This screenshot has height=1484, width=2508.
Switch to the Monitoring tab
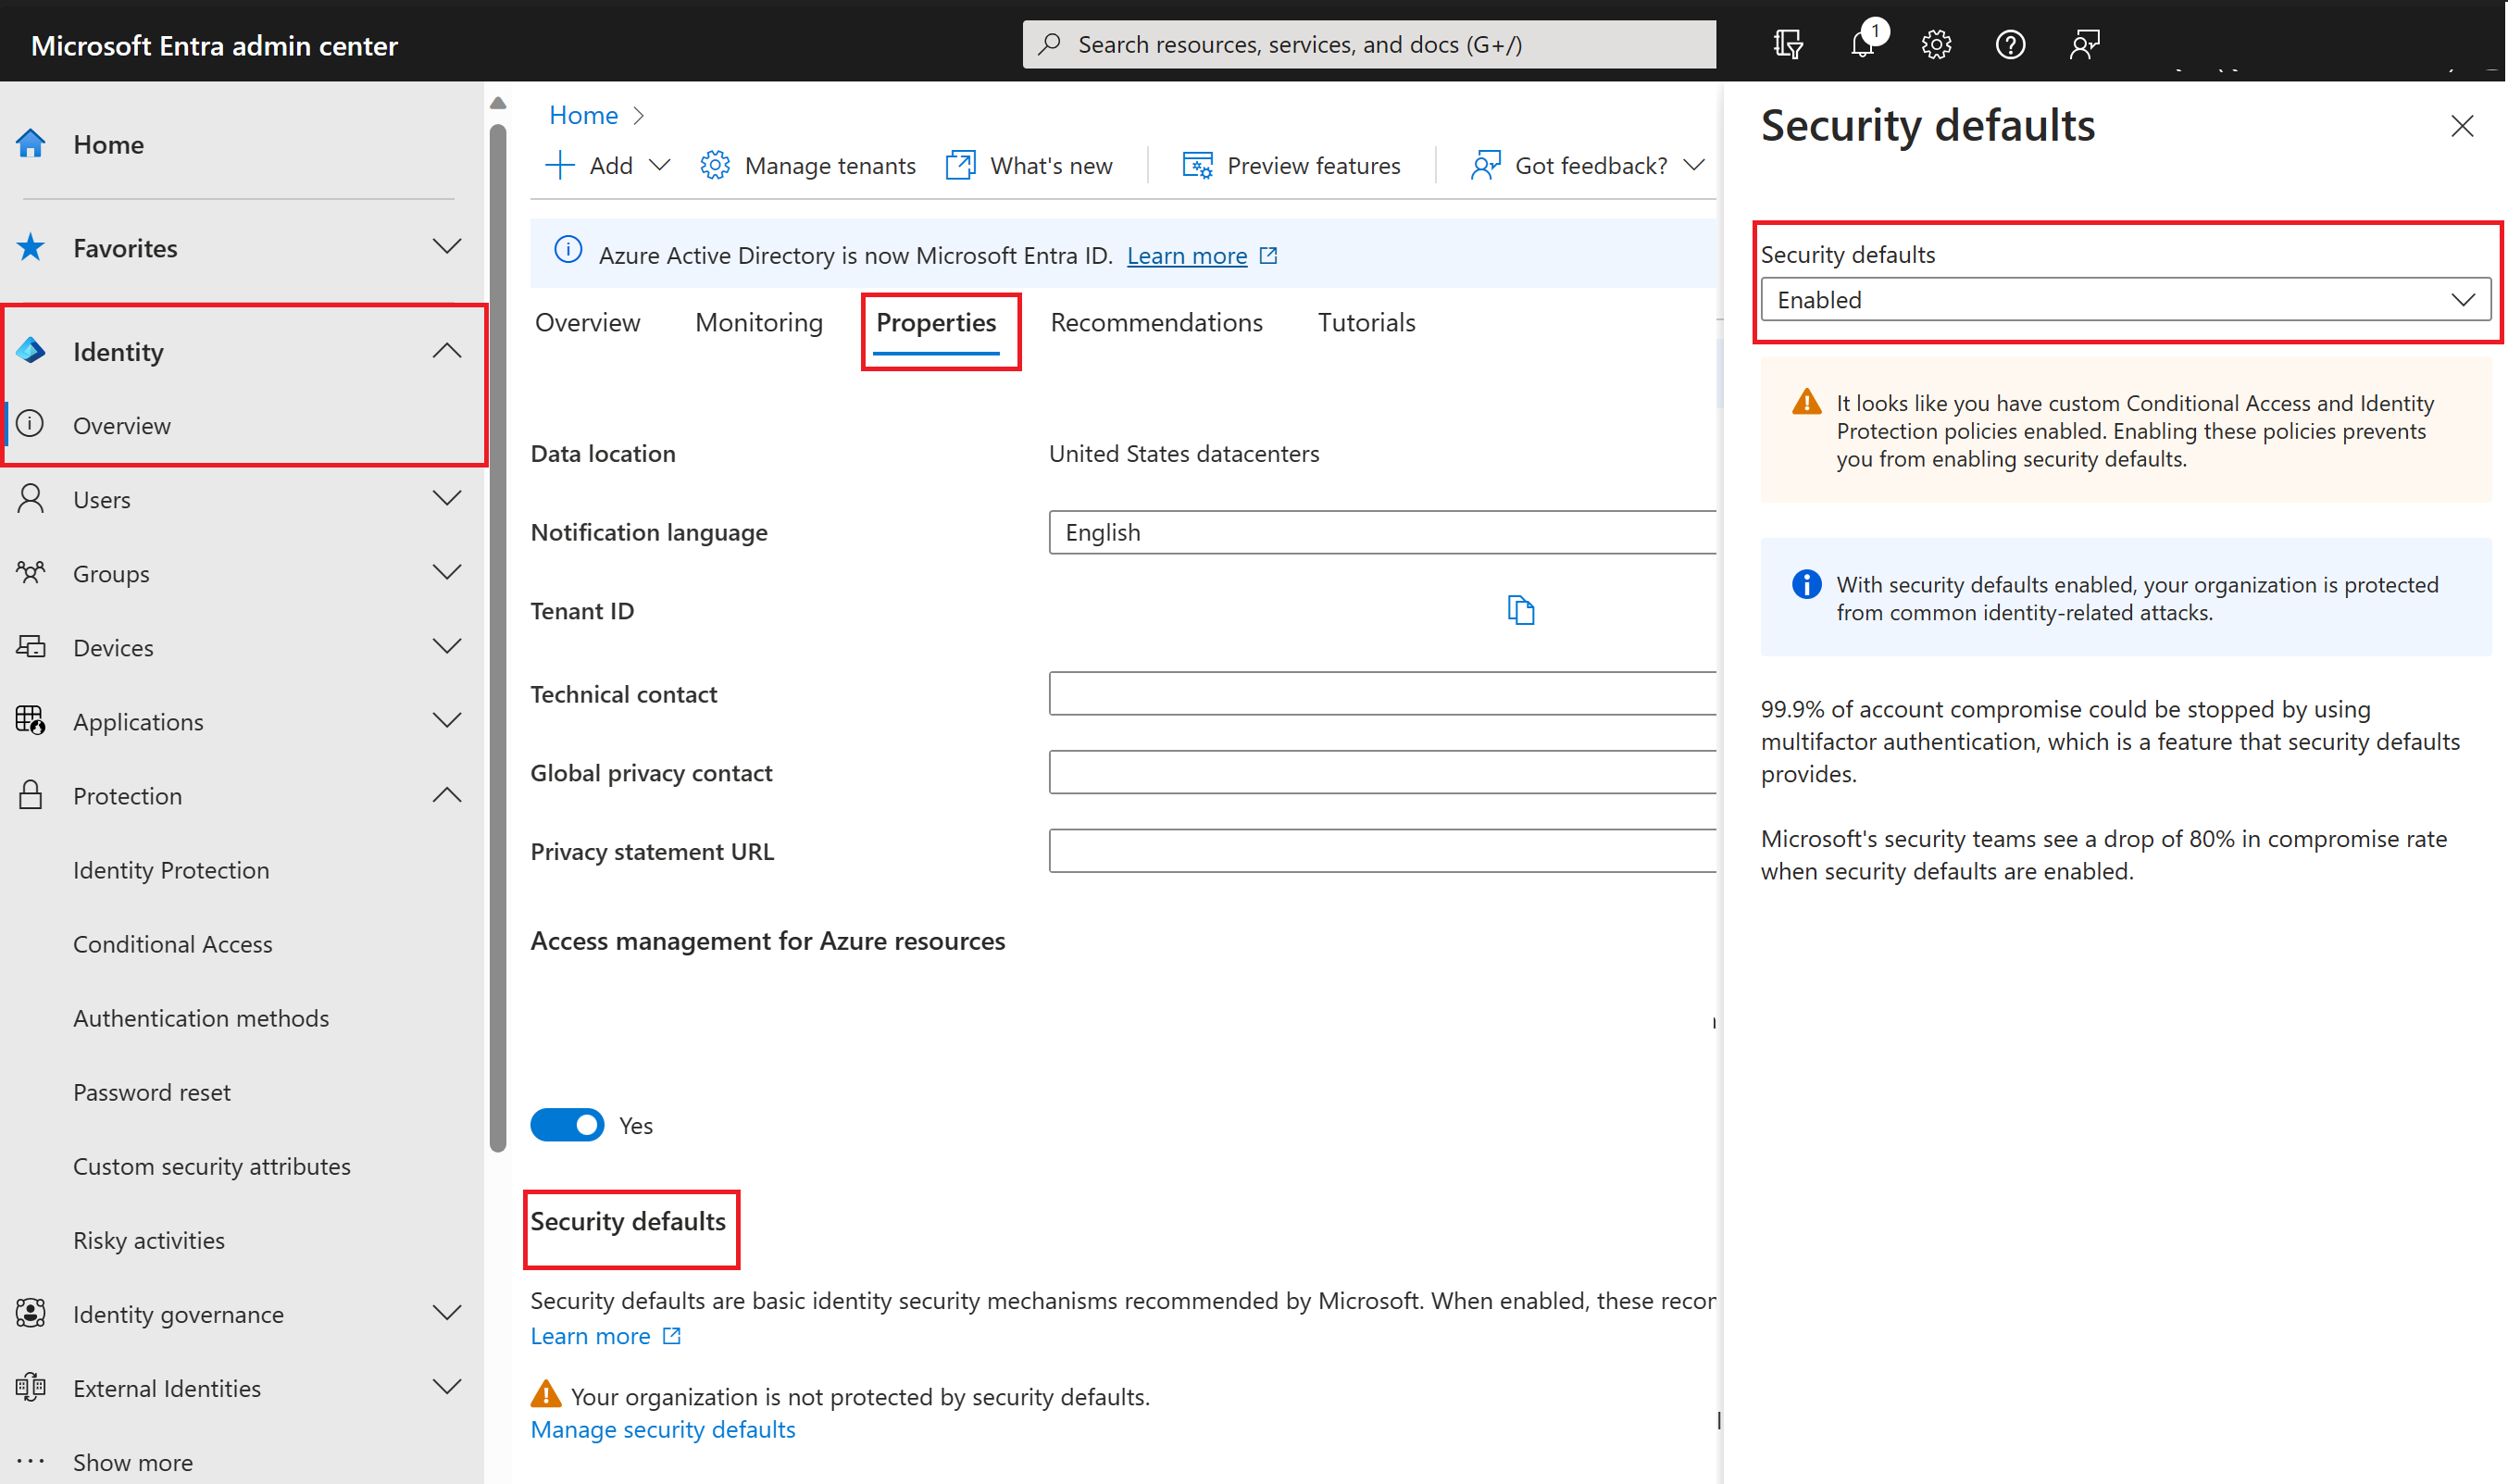tap(758, 322)
